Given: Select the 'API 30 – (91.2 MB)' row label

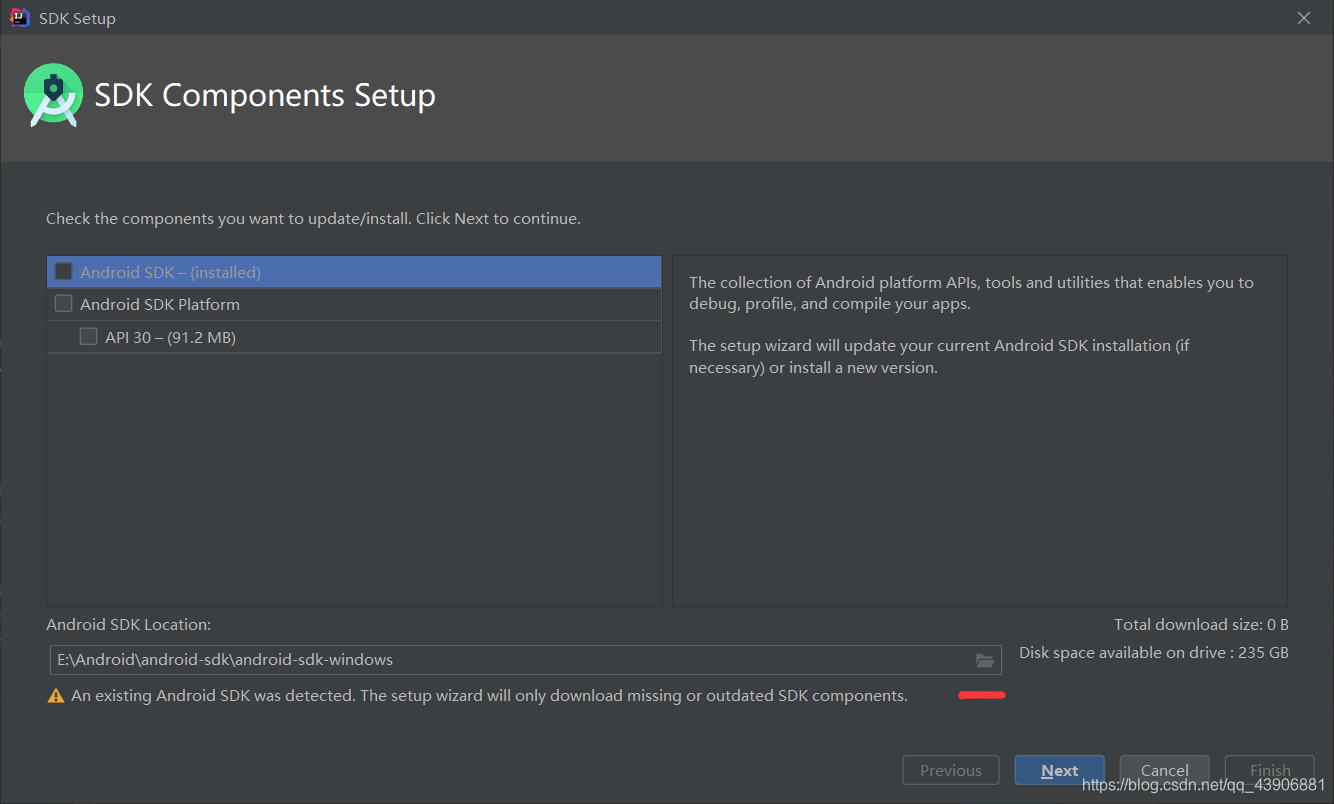Looking at the screenshot, I should [x=170, y=337].
